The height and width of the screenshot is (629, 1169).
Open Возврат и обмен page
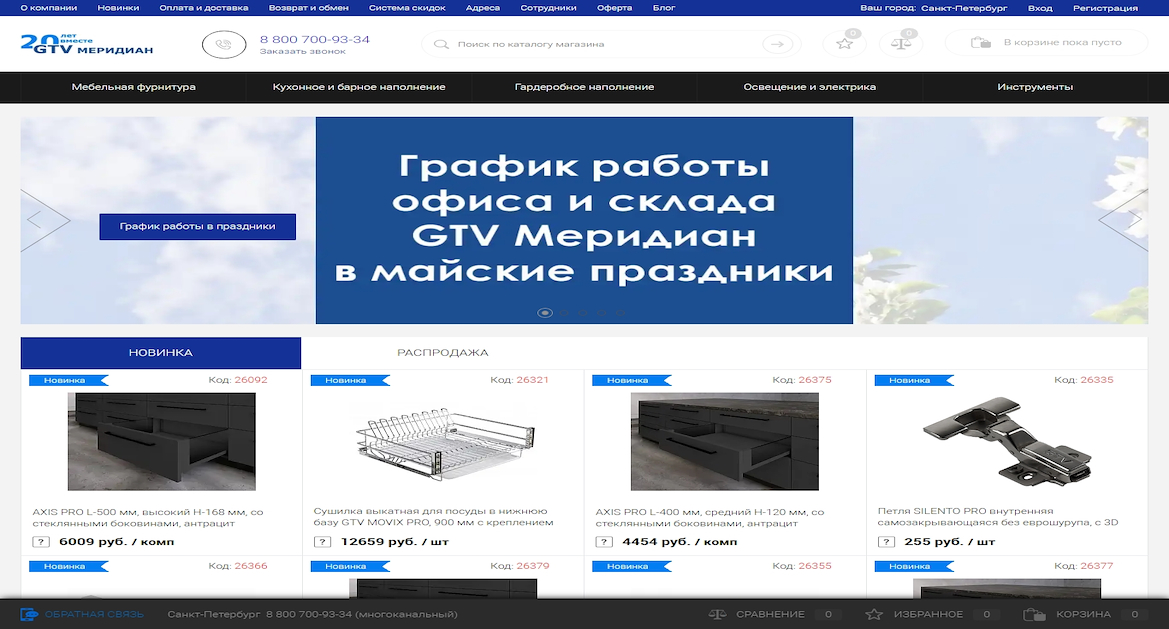tap(309, 8)
